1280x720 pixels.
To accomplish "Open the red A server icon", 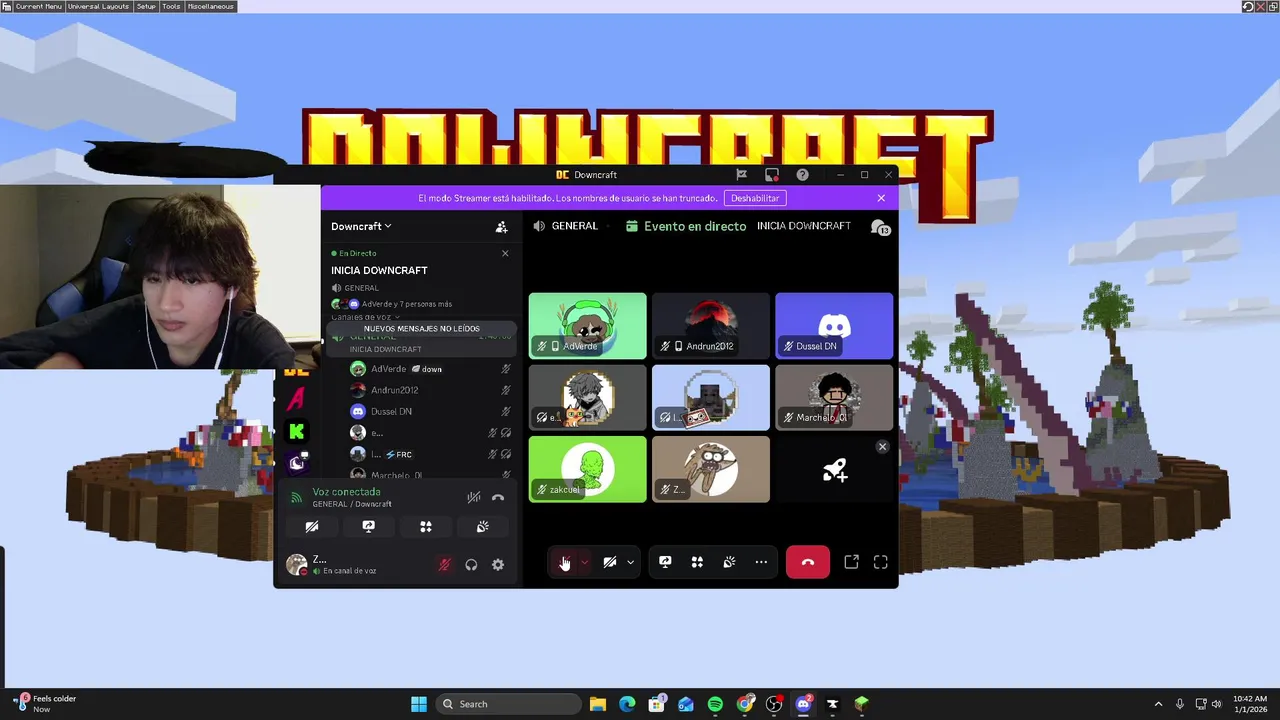I will click(x=297, y=399).
